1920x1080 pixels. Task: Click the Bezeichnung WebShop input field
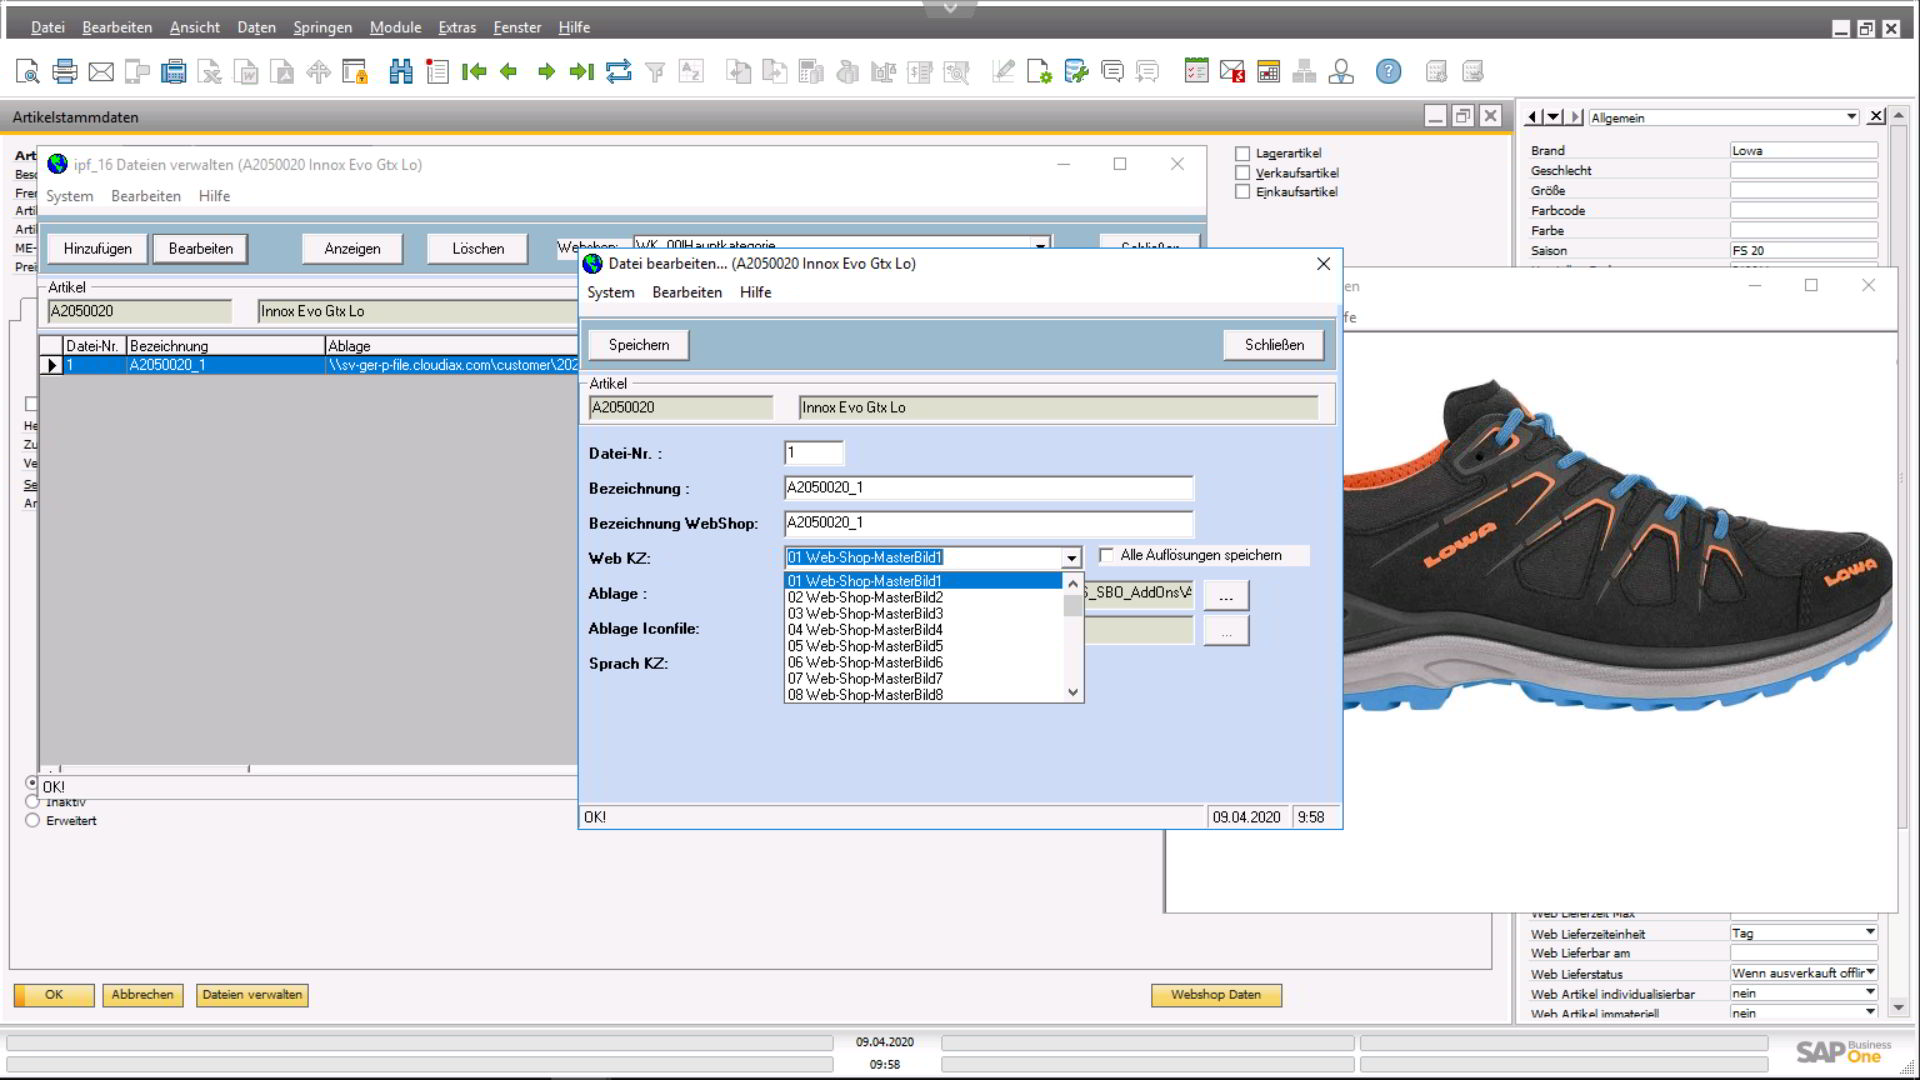click(988, 523)
